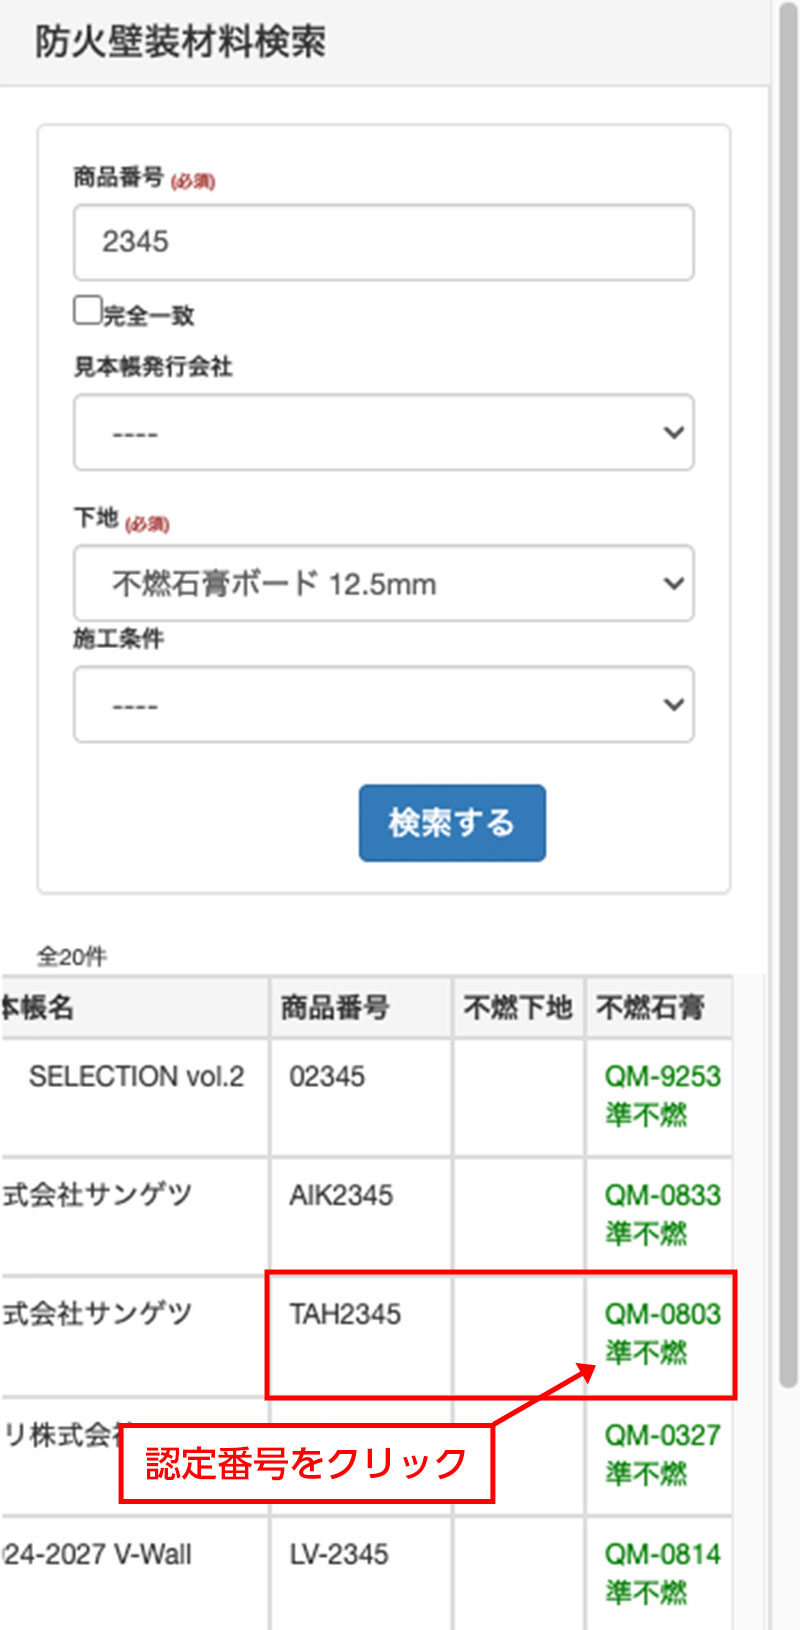Select the AIK2345 product number cell
Viewport: 800px width, 1630px height.
coord(341,1195)
